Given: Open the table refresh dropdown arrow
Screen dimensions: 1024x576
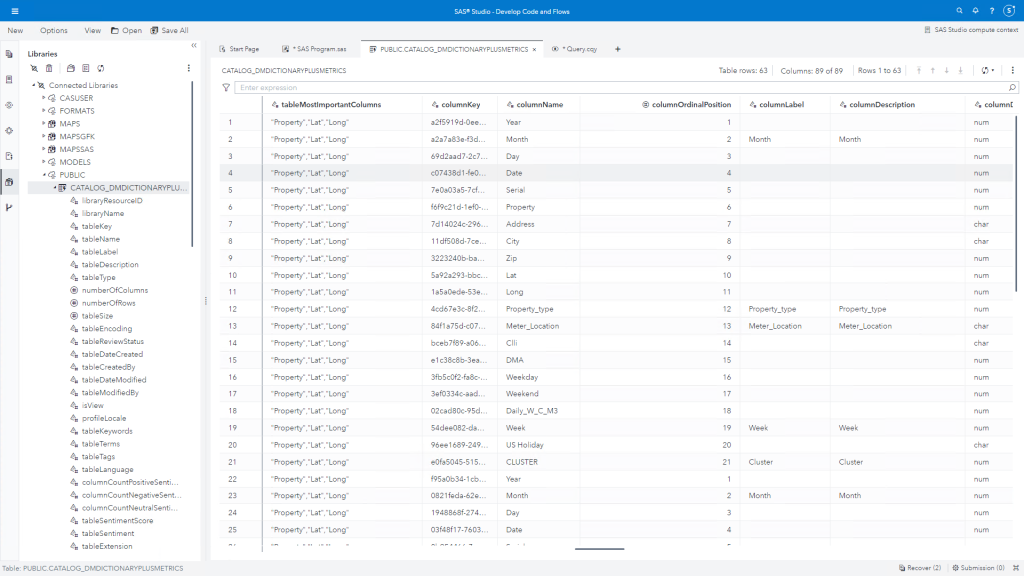Looking at the screenshot, I should 992,71.
